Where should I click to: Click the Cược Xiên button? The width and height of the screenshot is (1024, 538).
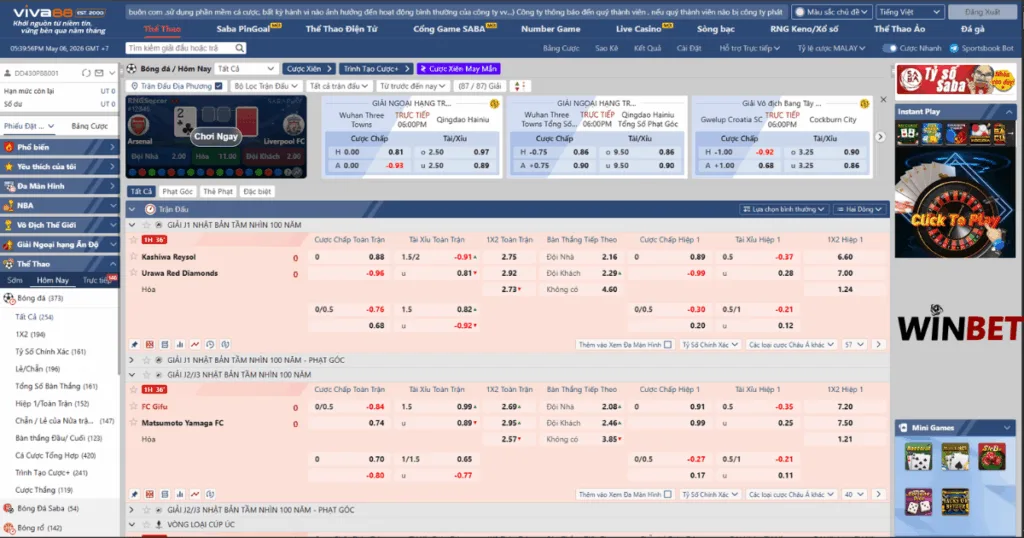point(309,69)
